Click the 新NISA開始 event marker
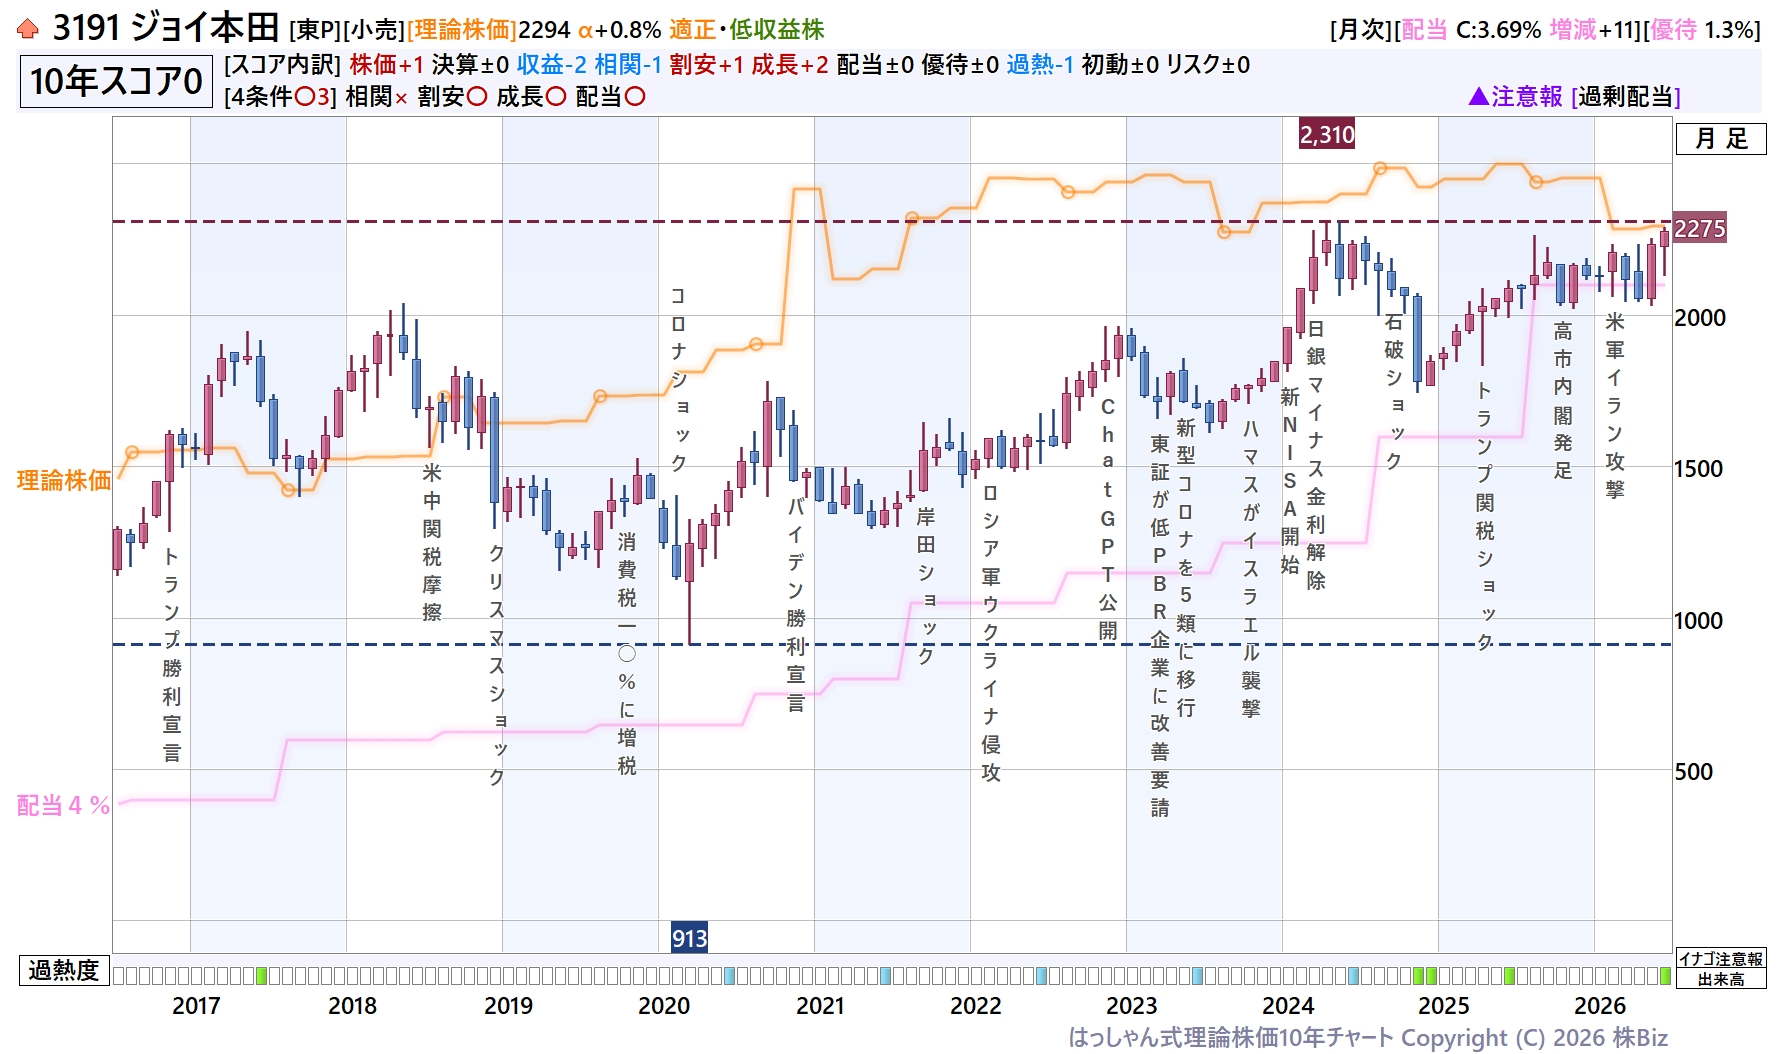 pyautogui.click(x=1290, y=481)
